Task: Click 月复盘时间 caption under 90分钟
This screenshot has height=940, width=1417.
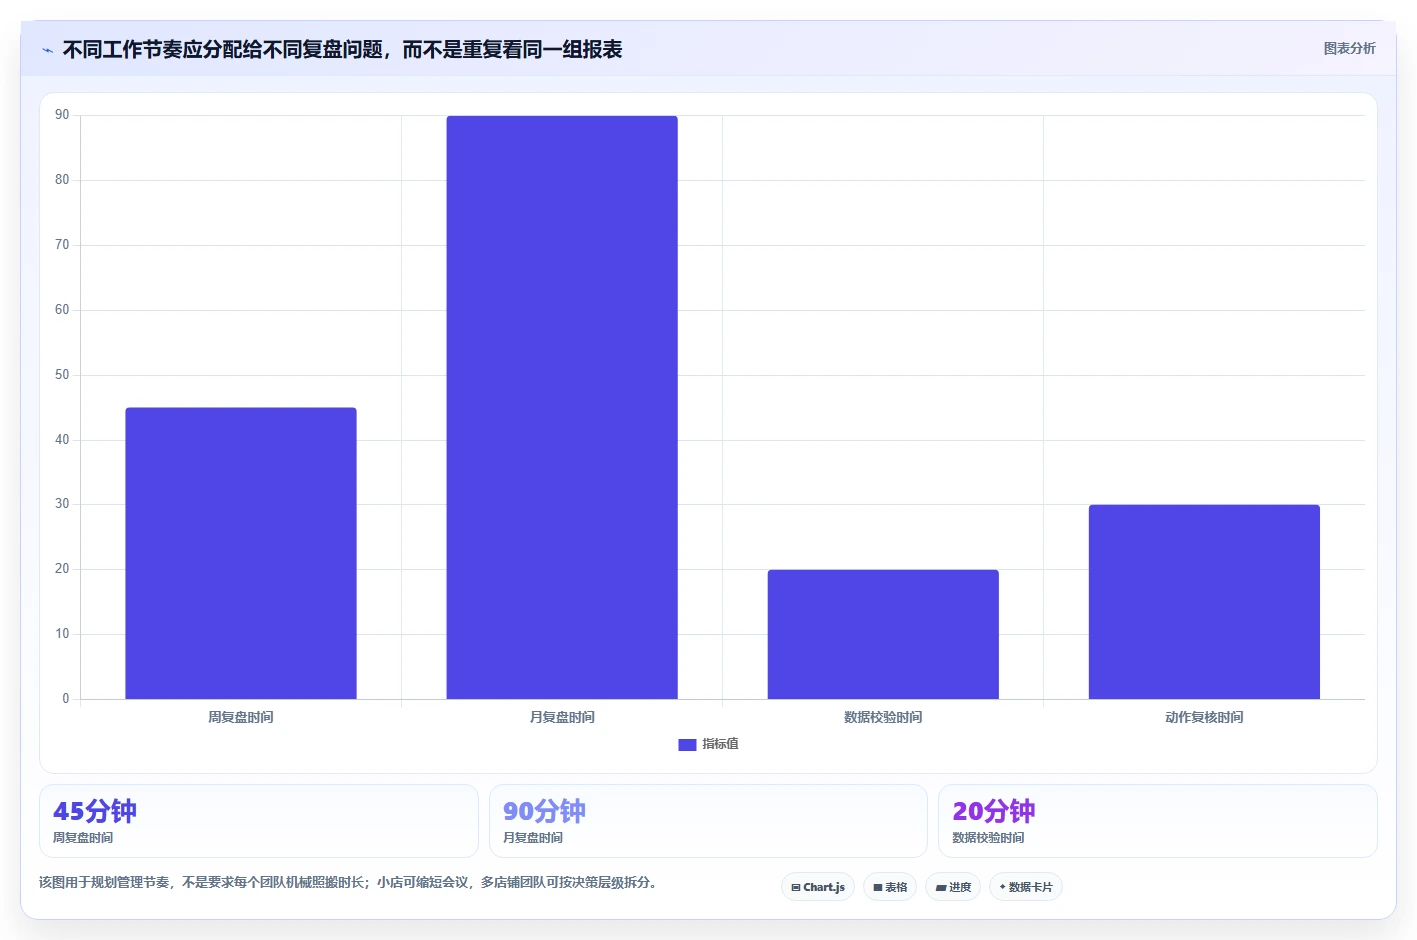Action: pyautogui.click(x=533, y=838)
